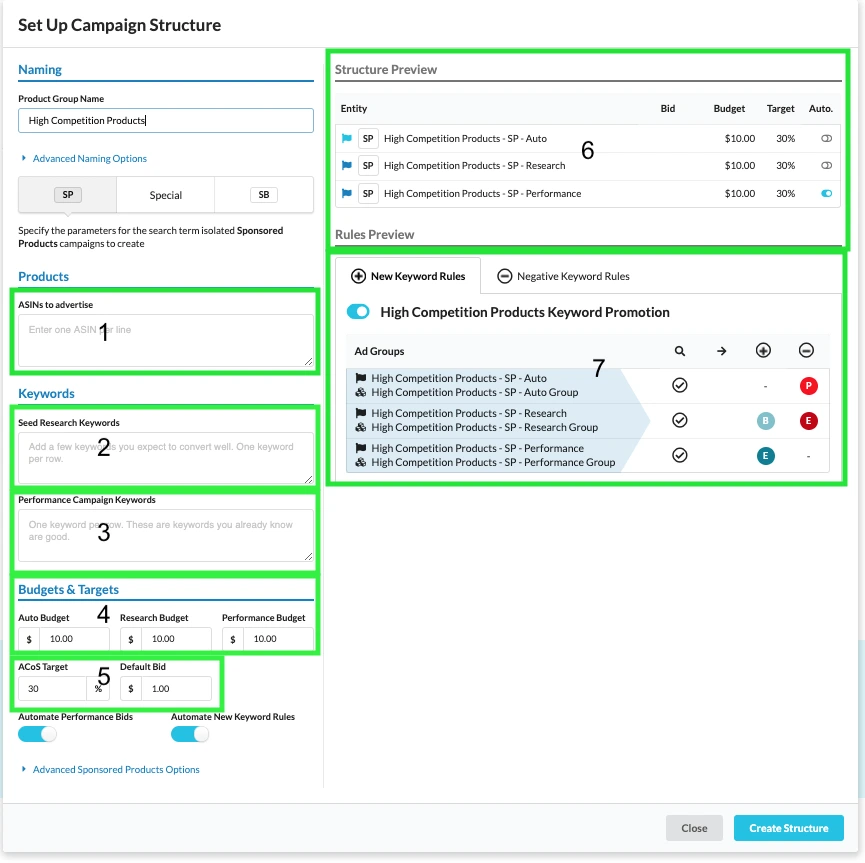Click the blue flag beside SP - Research entity
The width and height of the screenshot is (865, 863).
coord(347,166)
